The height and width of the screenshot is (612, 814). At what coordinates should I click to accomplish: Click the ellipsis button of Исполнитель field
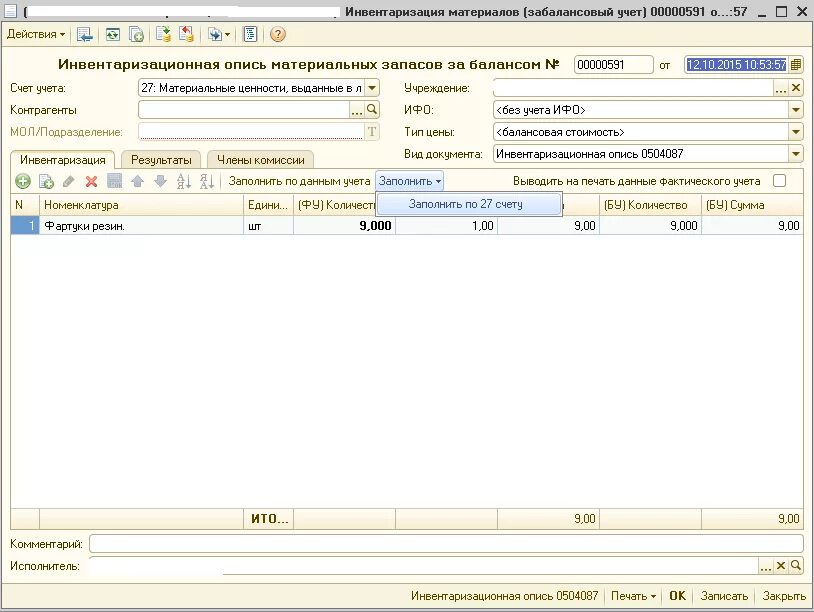coord(765,566)
